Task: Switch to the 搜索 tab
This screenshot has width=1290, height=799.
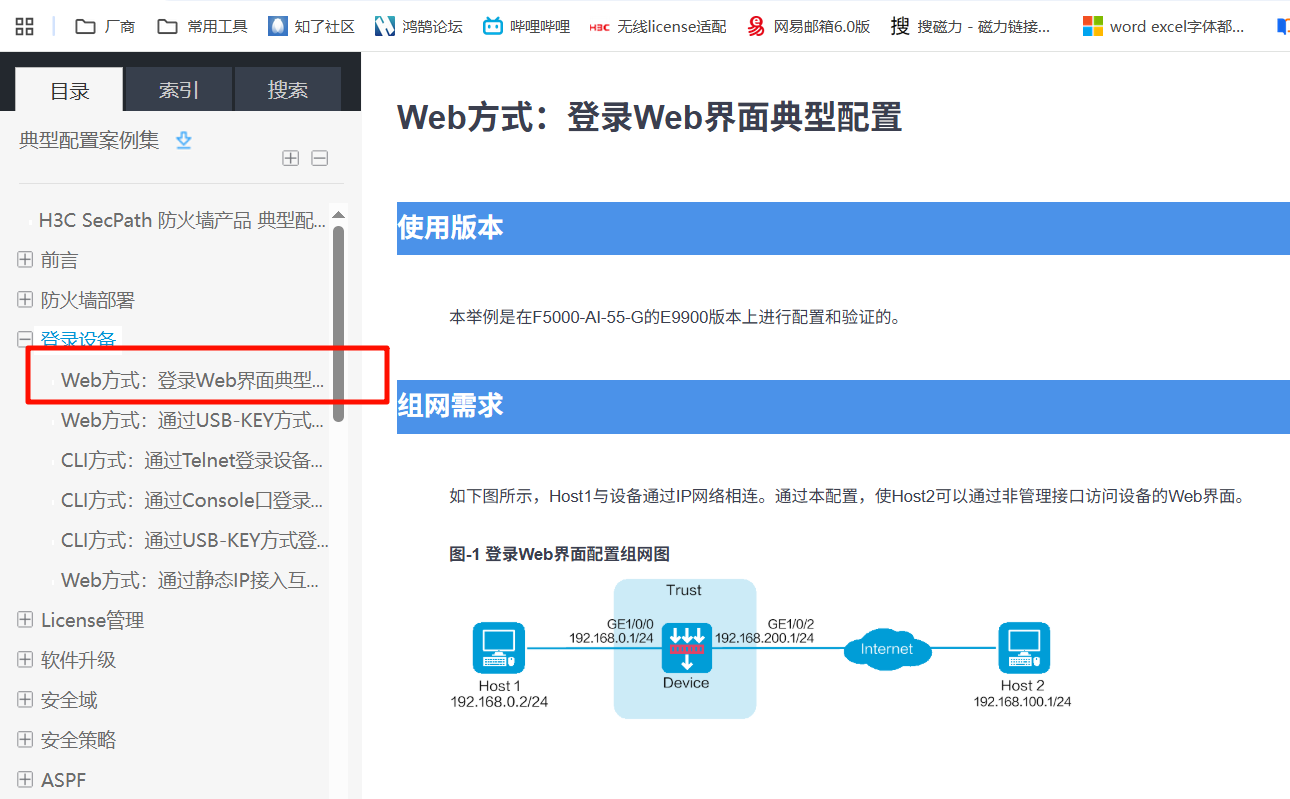Action: 288,90
